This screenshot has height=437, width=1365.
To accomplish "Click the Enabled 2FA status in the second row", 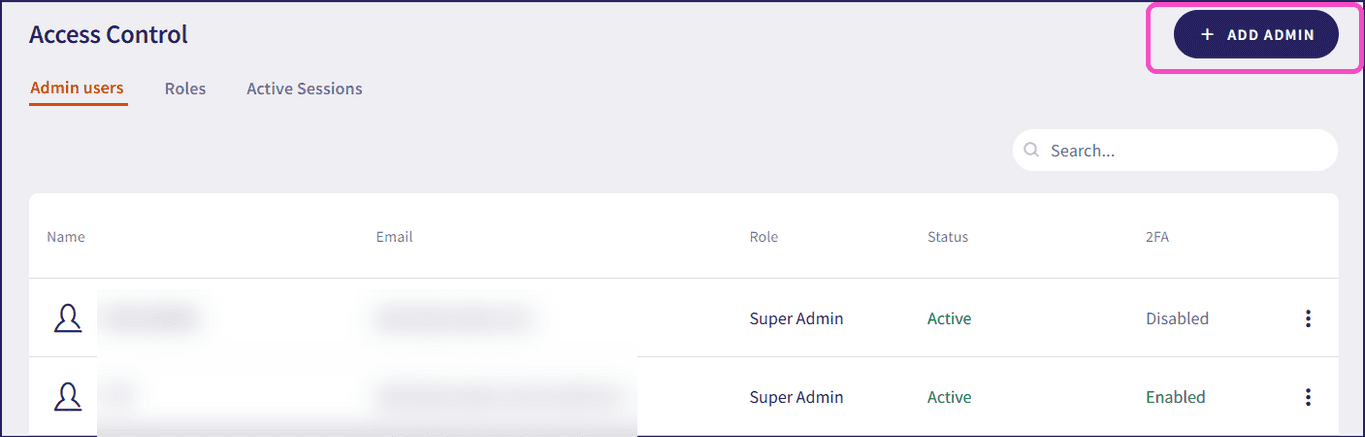I will click(1176, 397).
